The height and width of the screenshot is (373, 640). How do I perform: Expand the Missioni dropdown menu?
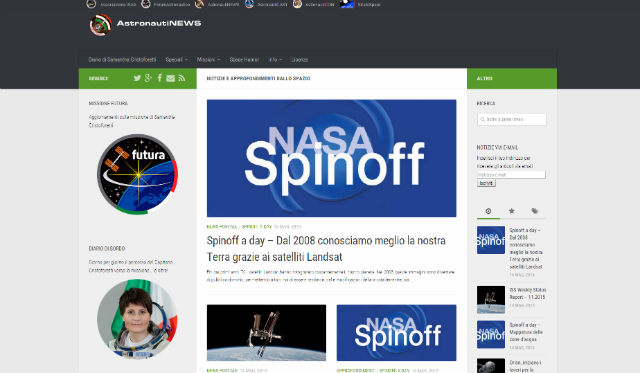coord(208,60)
